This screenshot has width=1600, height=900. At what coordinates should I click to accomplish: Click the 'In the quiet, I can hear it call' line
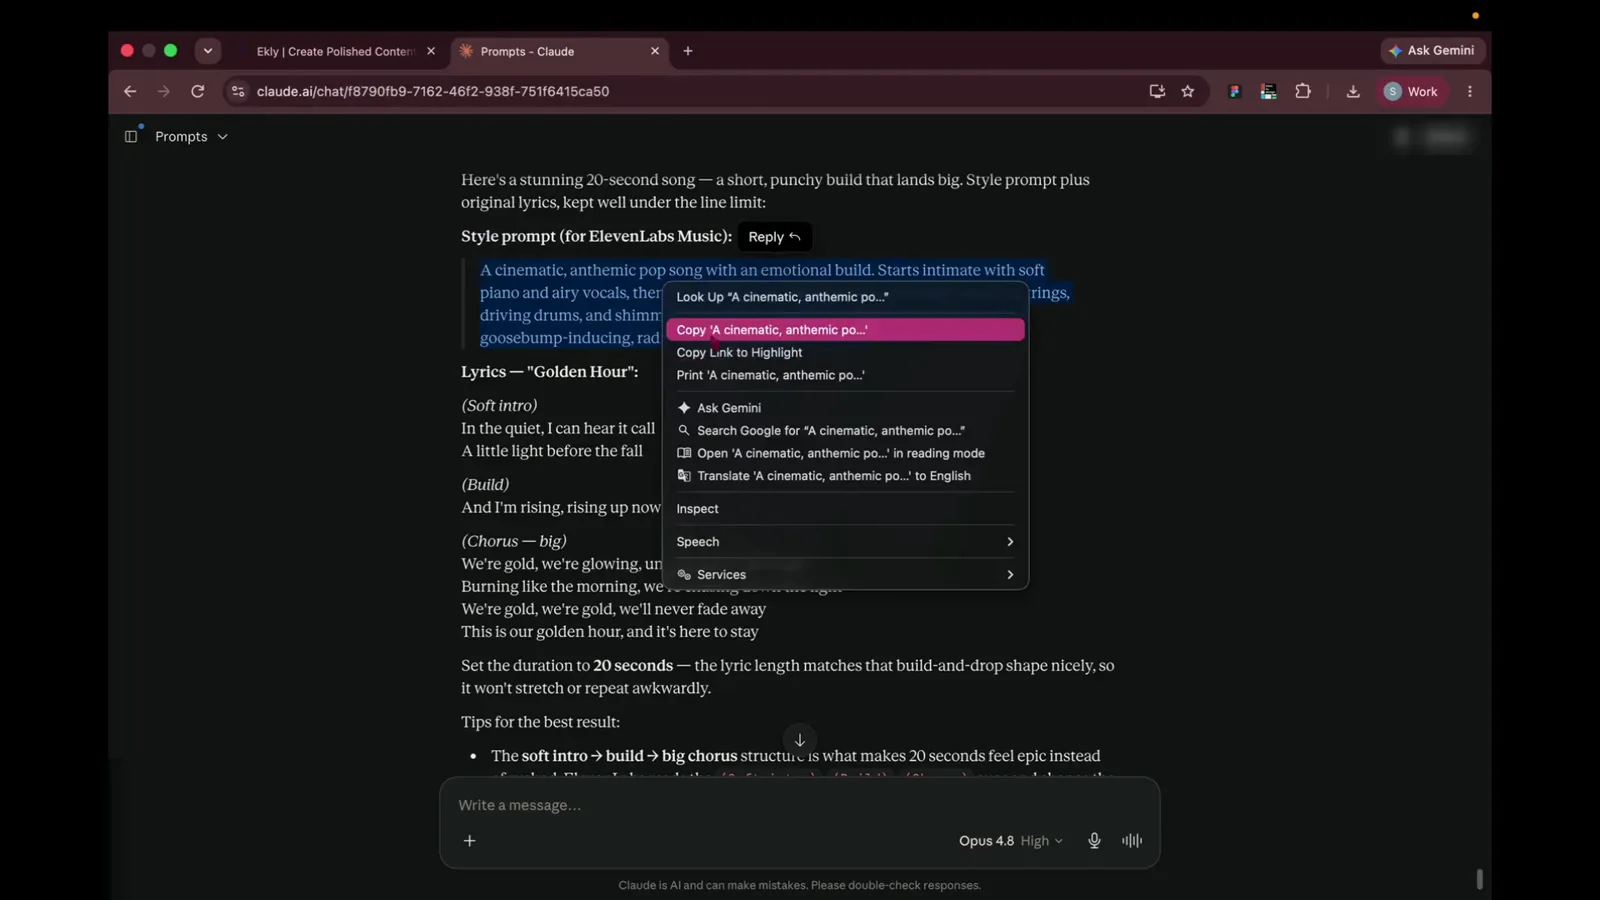[x=558, y=429]
